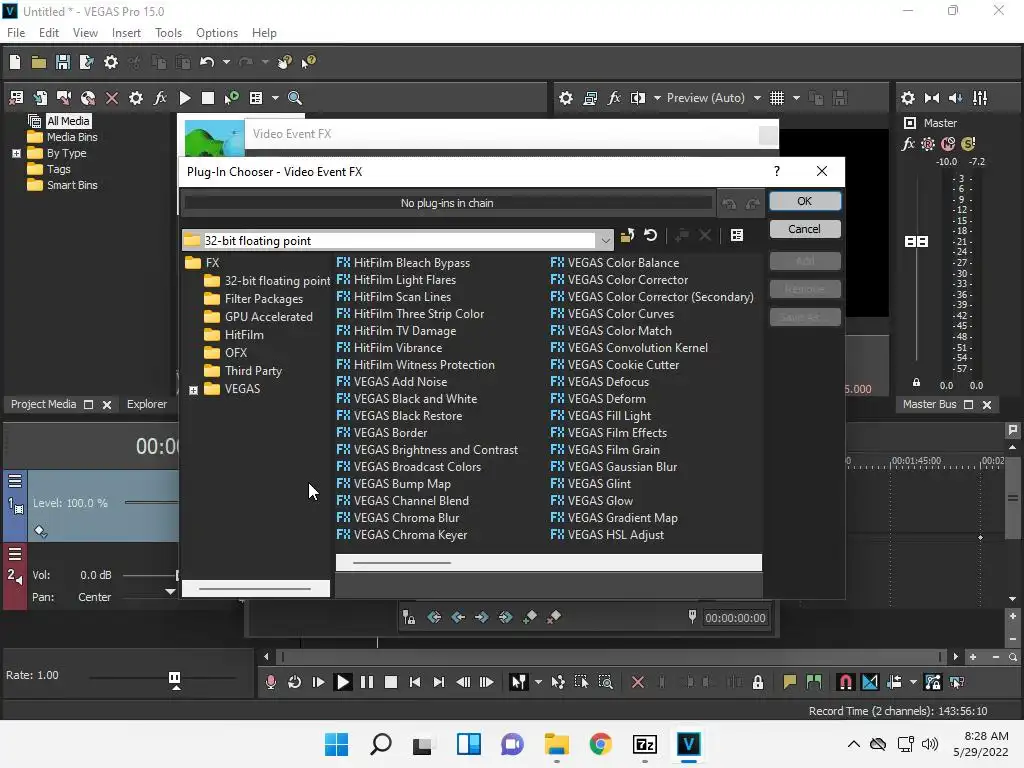
Task: Open the 32-bit floating point folder dropdown
Action: click(x=605, y=240)
